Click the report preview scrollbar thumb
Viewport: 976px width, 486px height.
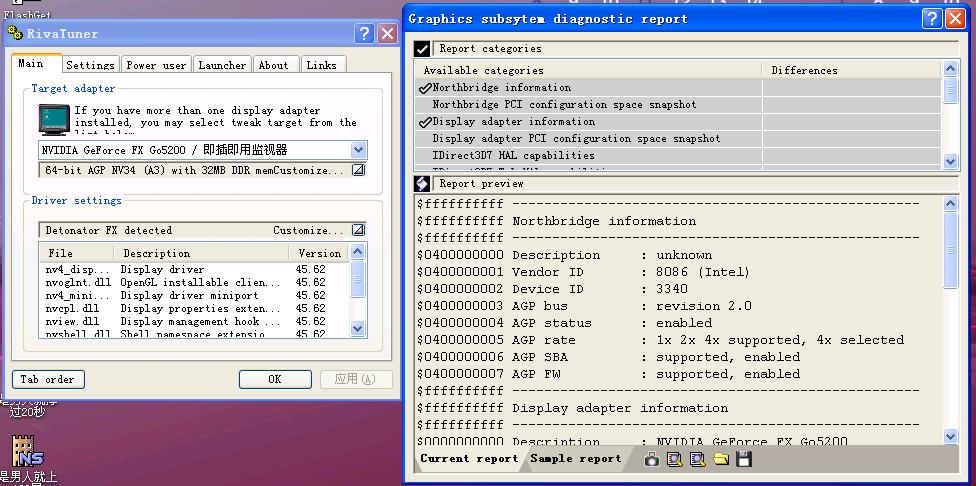tap(950, 250)
